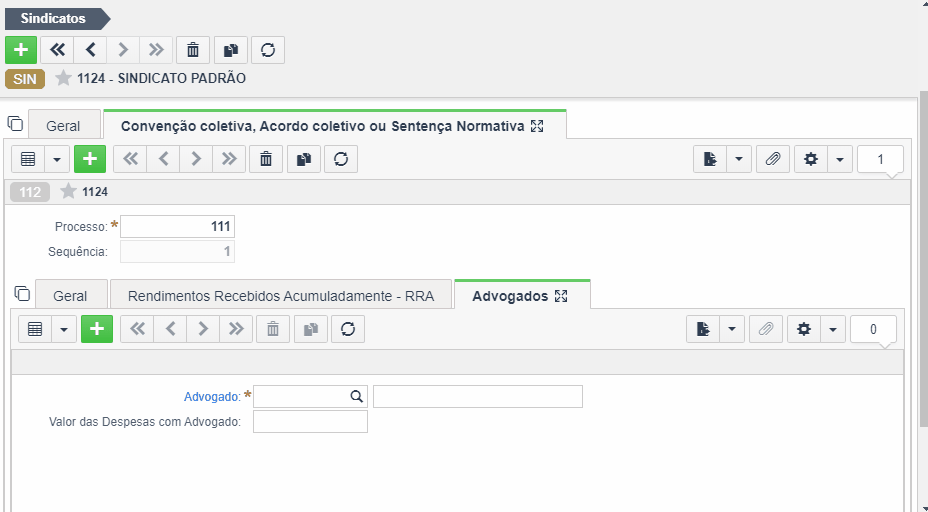Focus Valor das Despesas com Advogado field
Image resolution: width=928 pixels, height=512 pixels.
pos(310,422)
